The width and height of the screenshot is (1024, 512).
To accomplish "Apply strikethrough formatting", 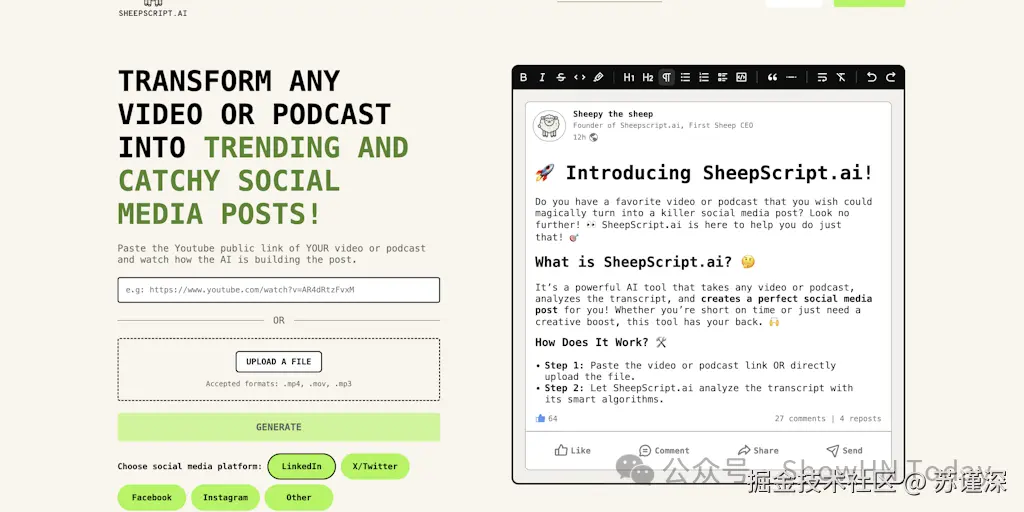I will (561, 77).
